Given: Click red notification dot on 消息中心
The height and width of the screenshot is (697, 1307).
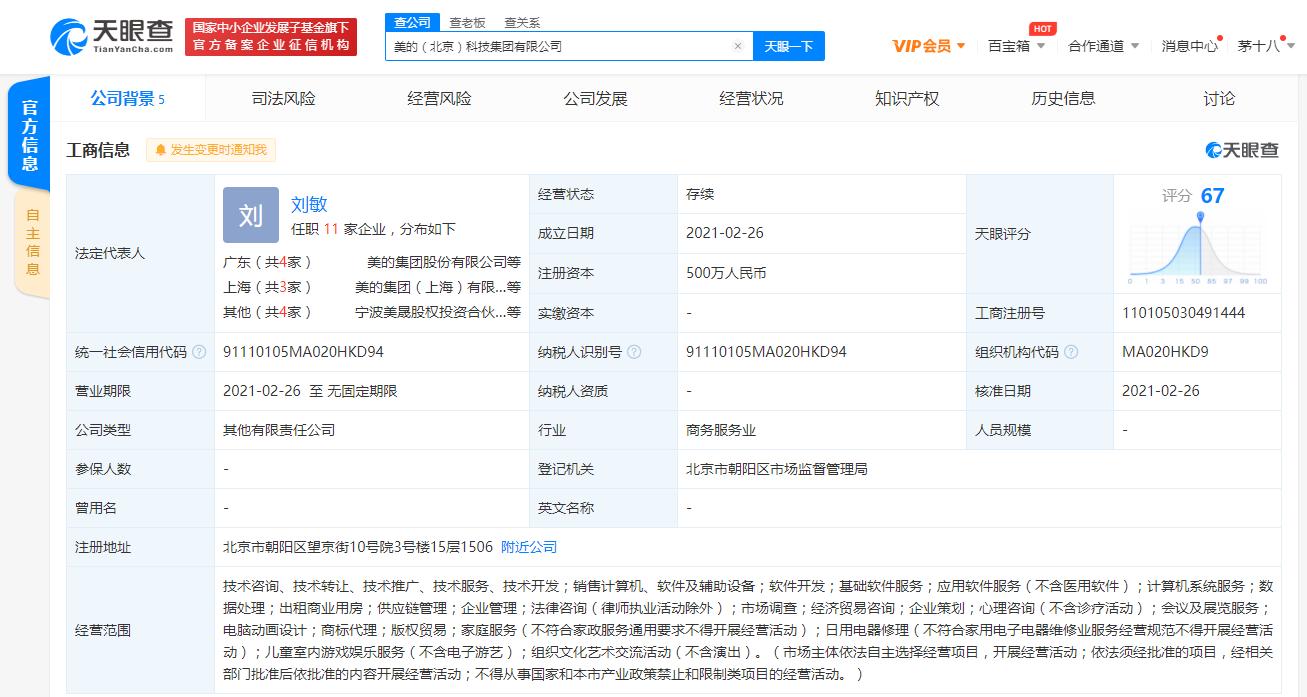Looking at the screenshot, I should pos(1222,37).
